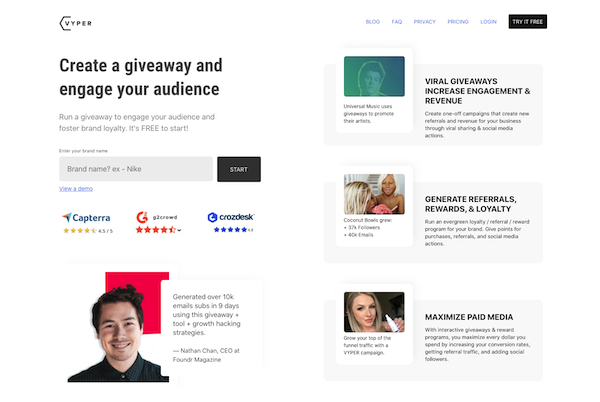The height and width of the screenshot is (402, 600).
Task: Open the PRIVACY link in navigation
Action: [424, 22]
